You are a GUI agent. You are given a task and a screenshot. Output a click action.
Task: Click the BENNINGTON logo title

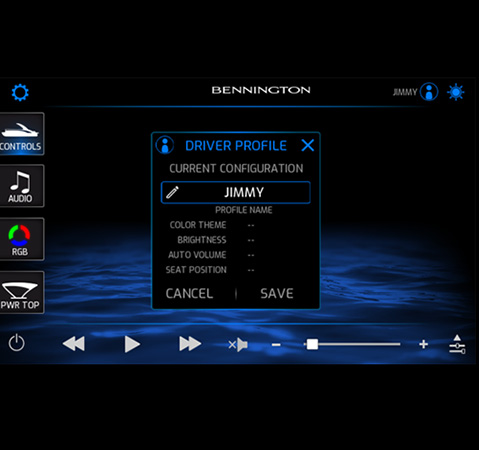[261, 90]
